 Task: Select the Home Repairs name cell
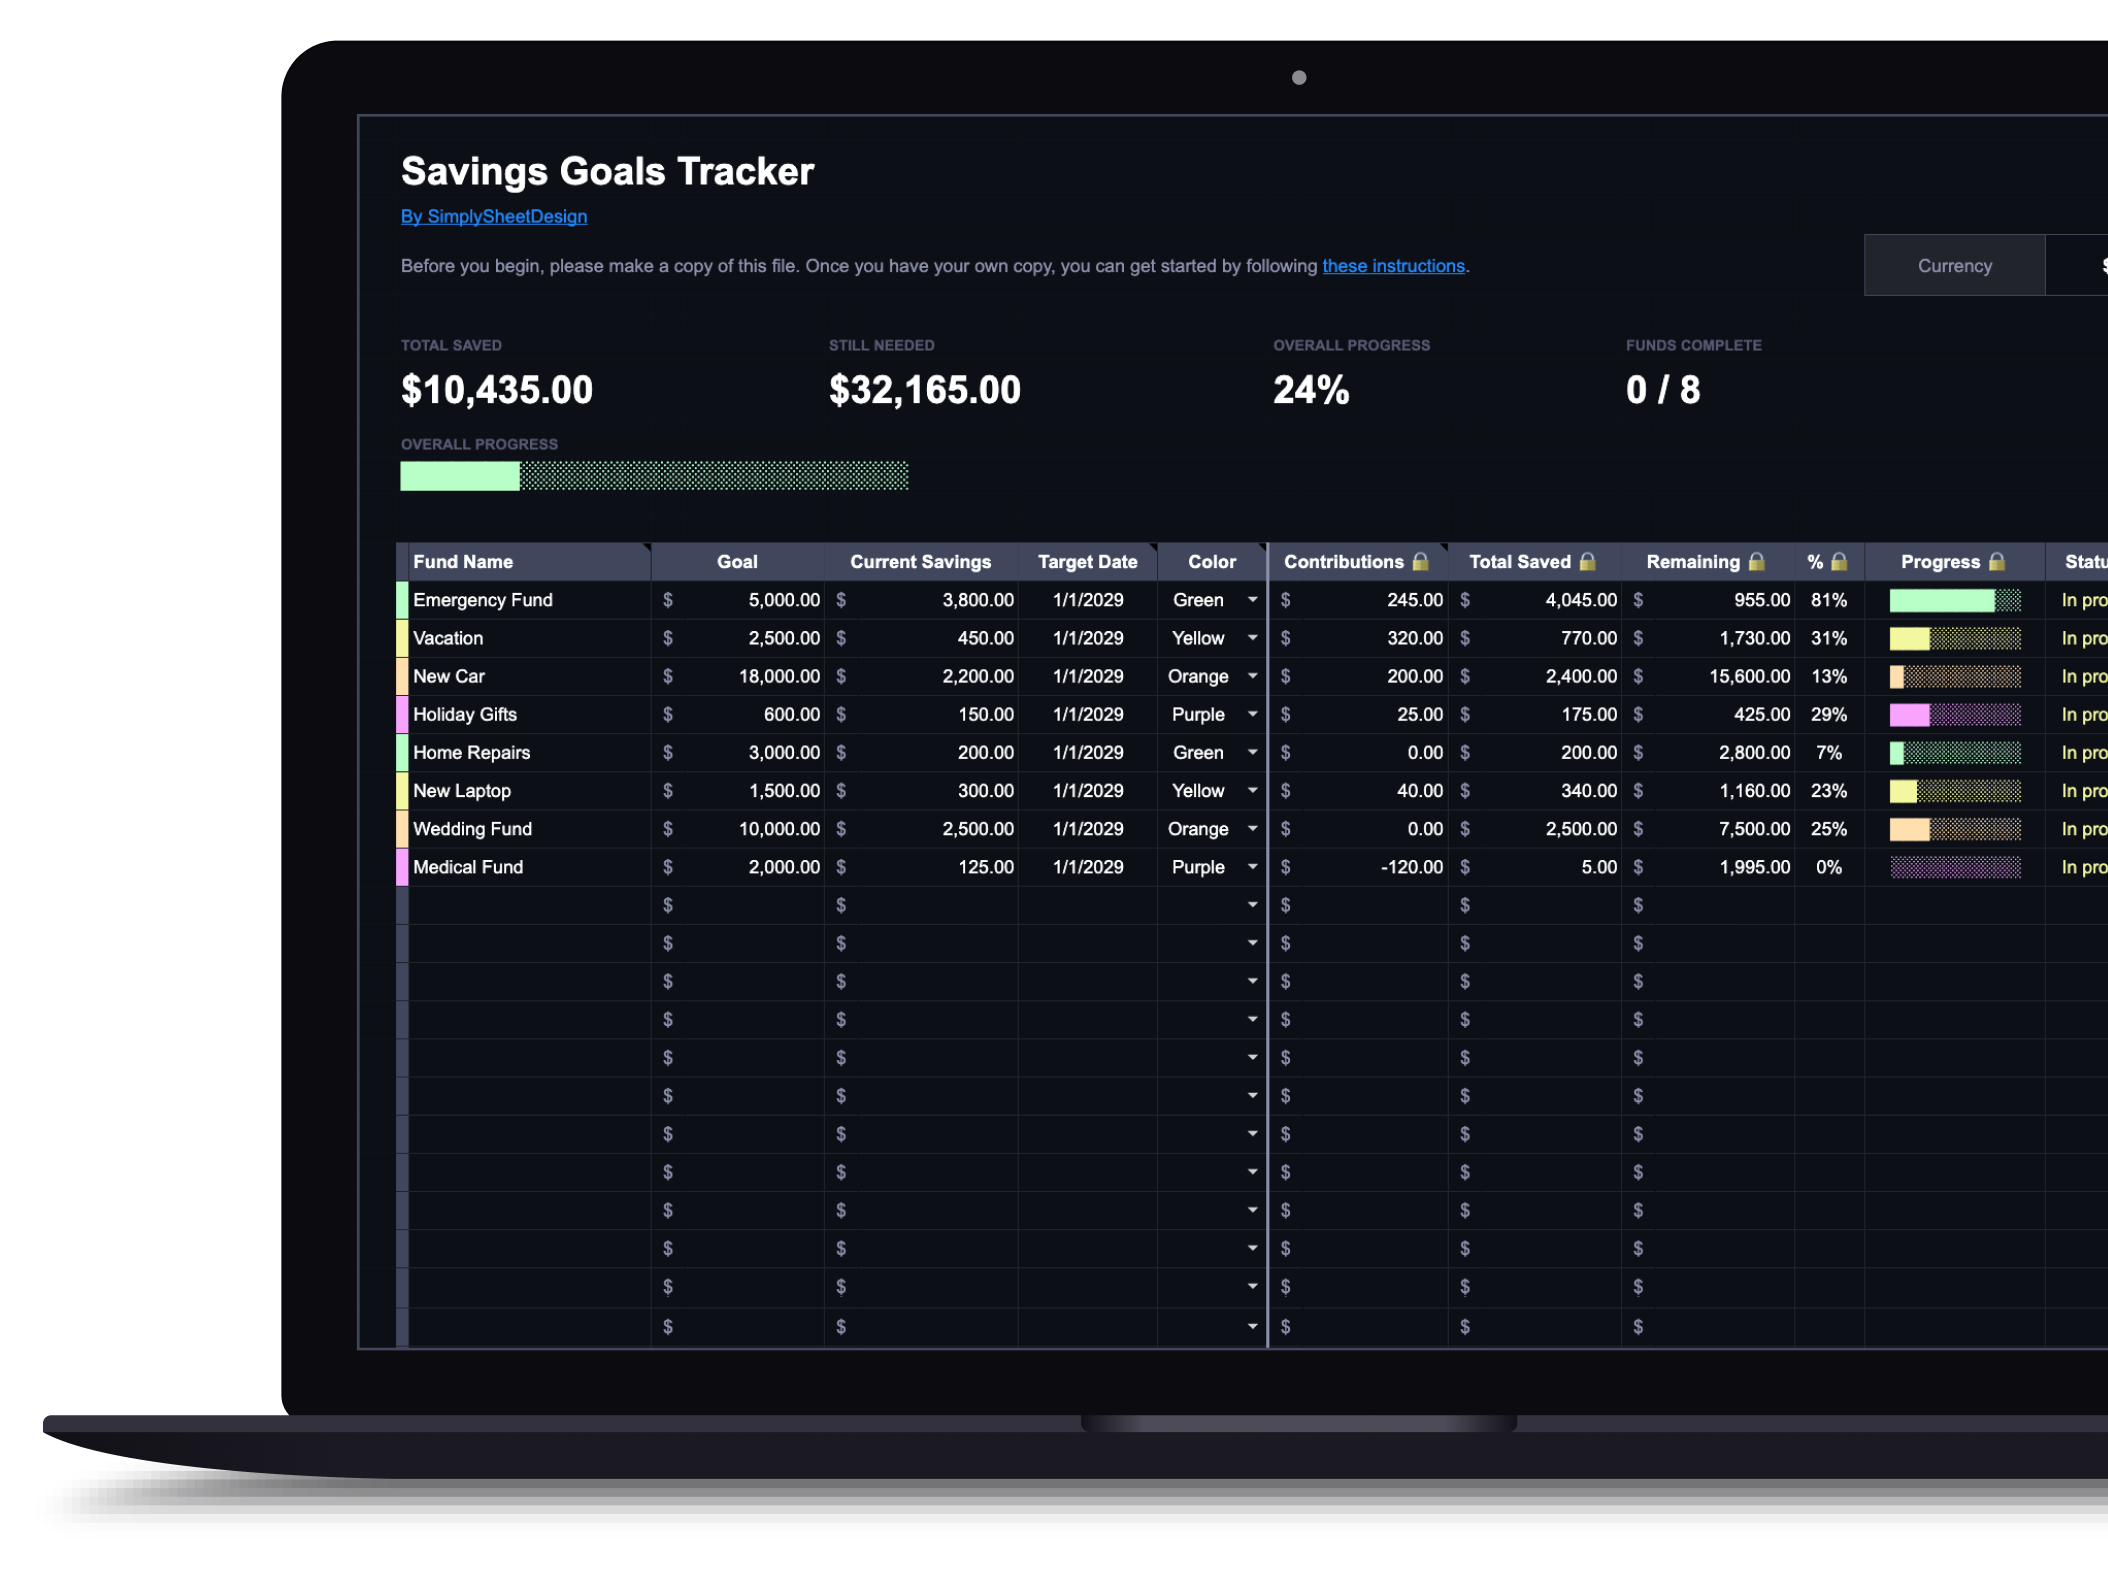(x=529, y=752)
